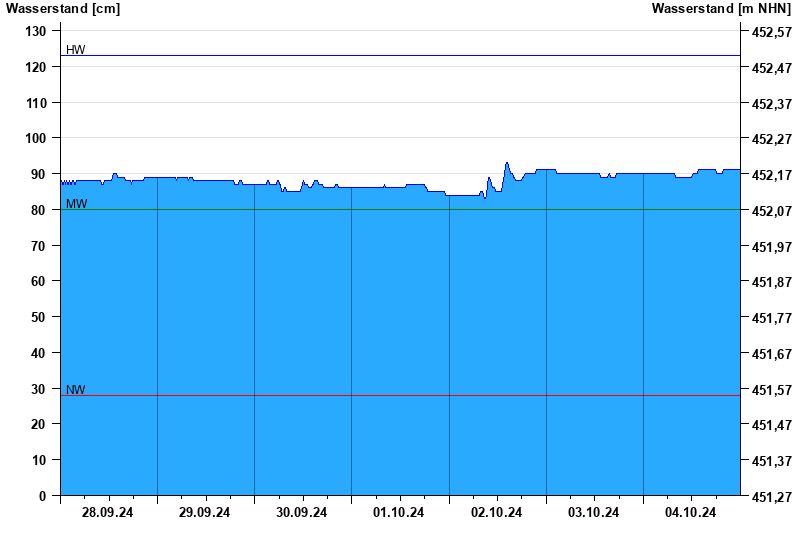This screenshot has width=800, height=550.
Task: Select the 01.10.24 date label
Action: (x=399, y=513)
